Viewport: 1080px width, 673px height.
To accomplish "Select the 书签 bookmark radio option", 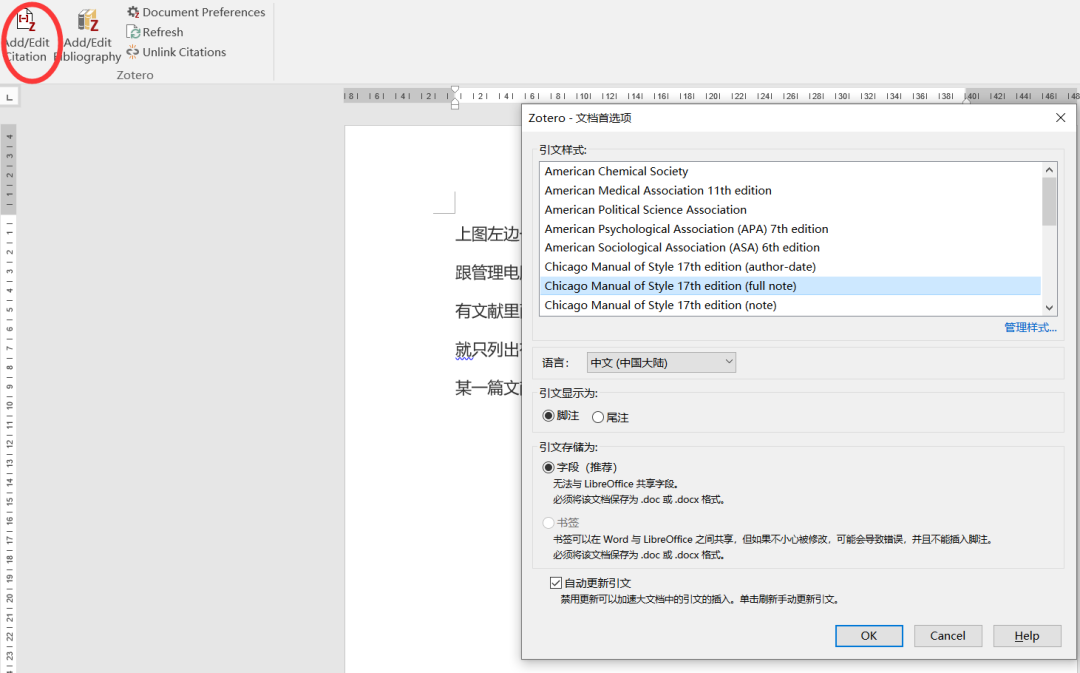I will pyautogui.click(x=548, y=523).
